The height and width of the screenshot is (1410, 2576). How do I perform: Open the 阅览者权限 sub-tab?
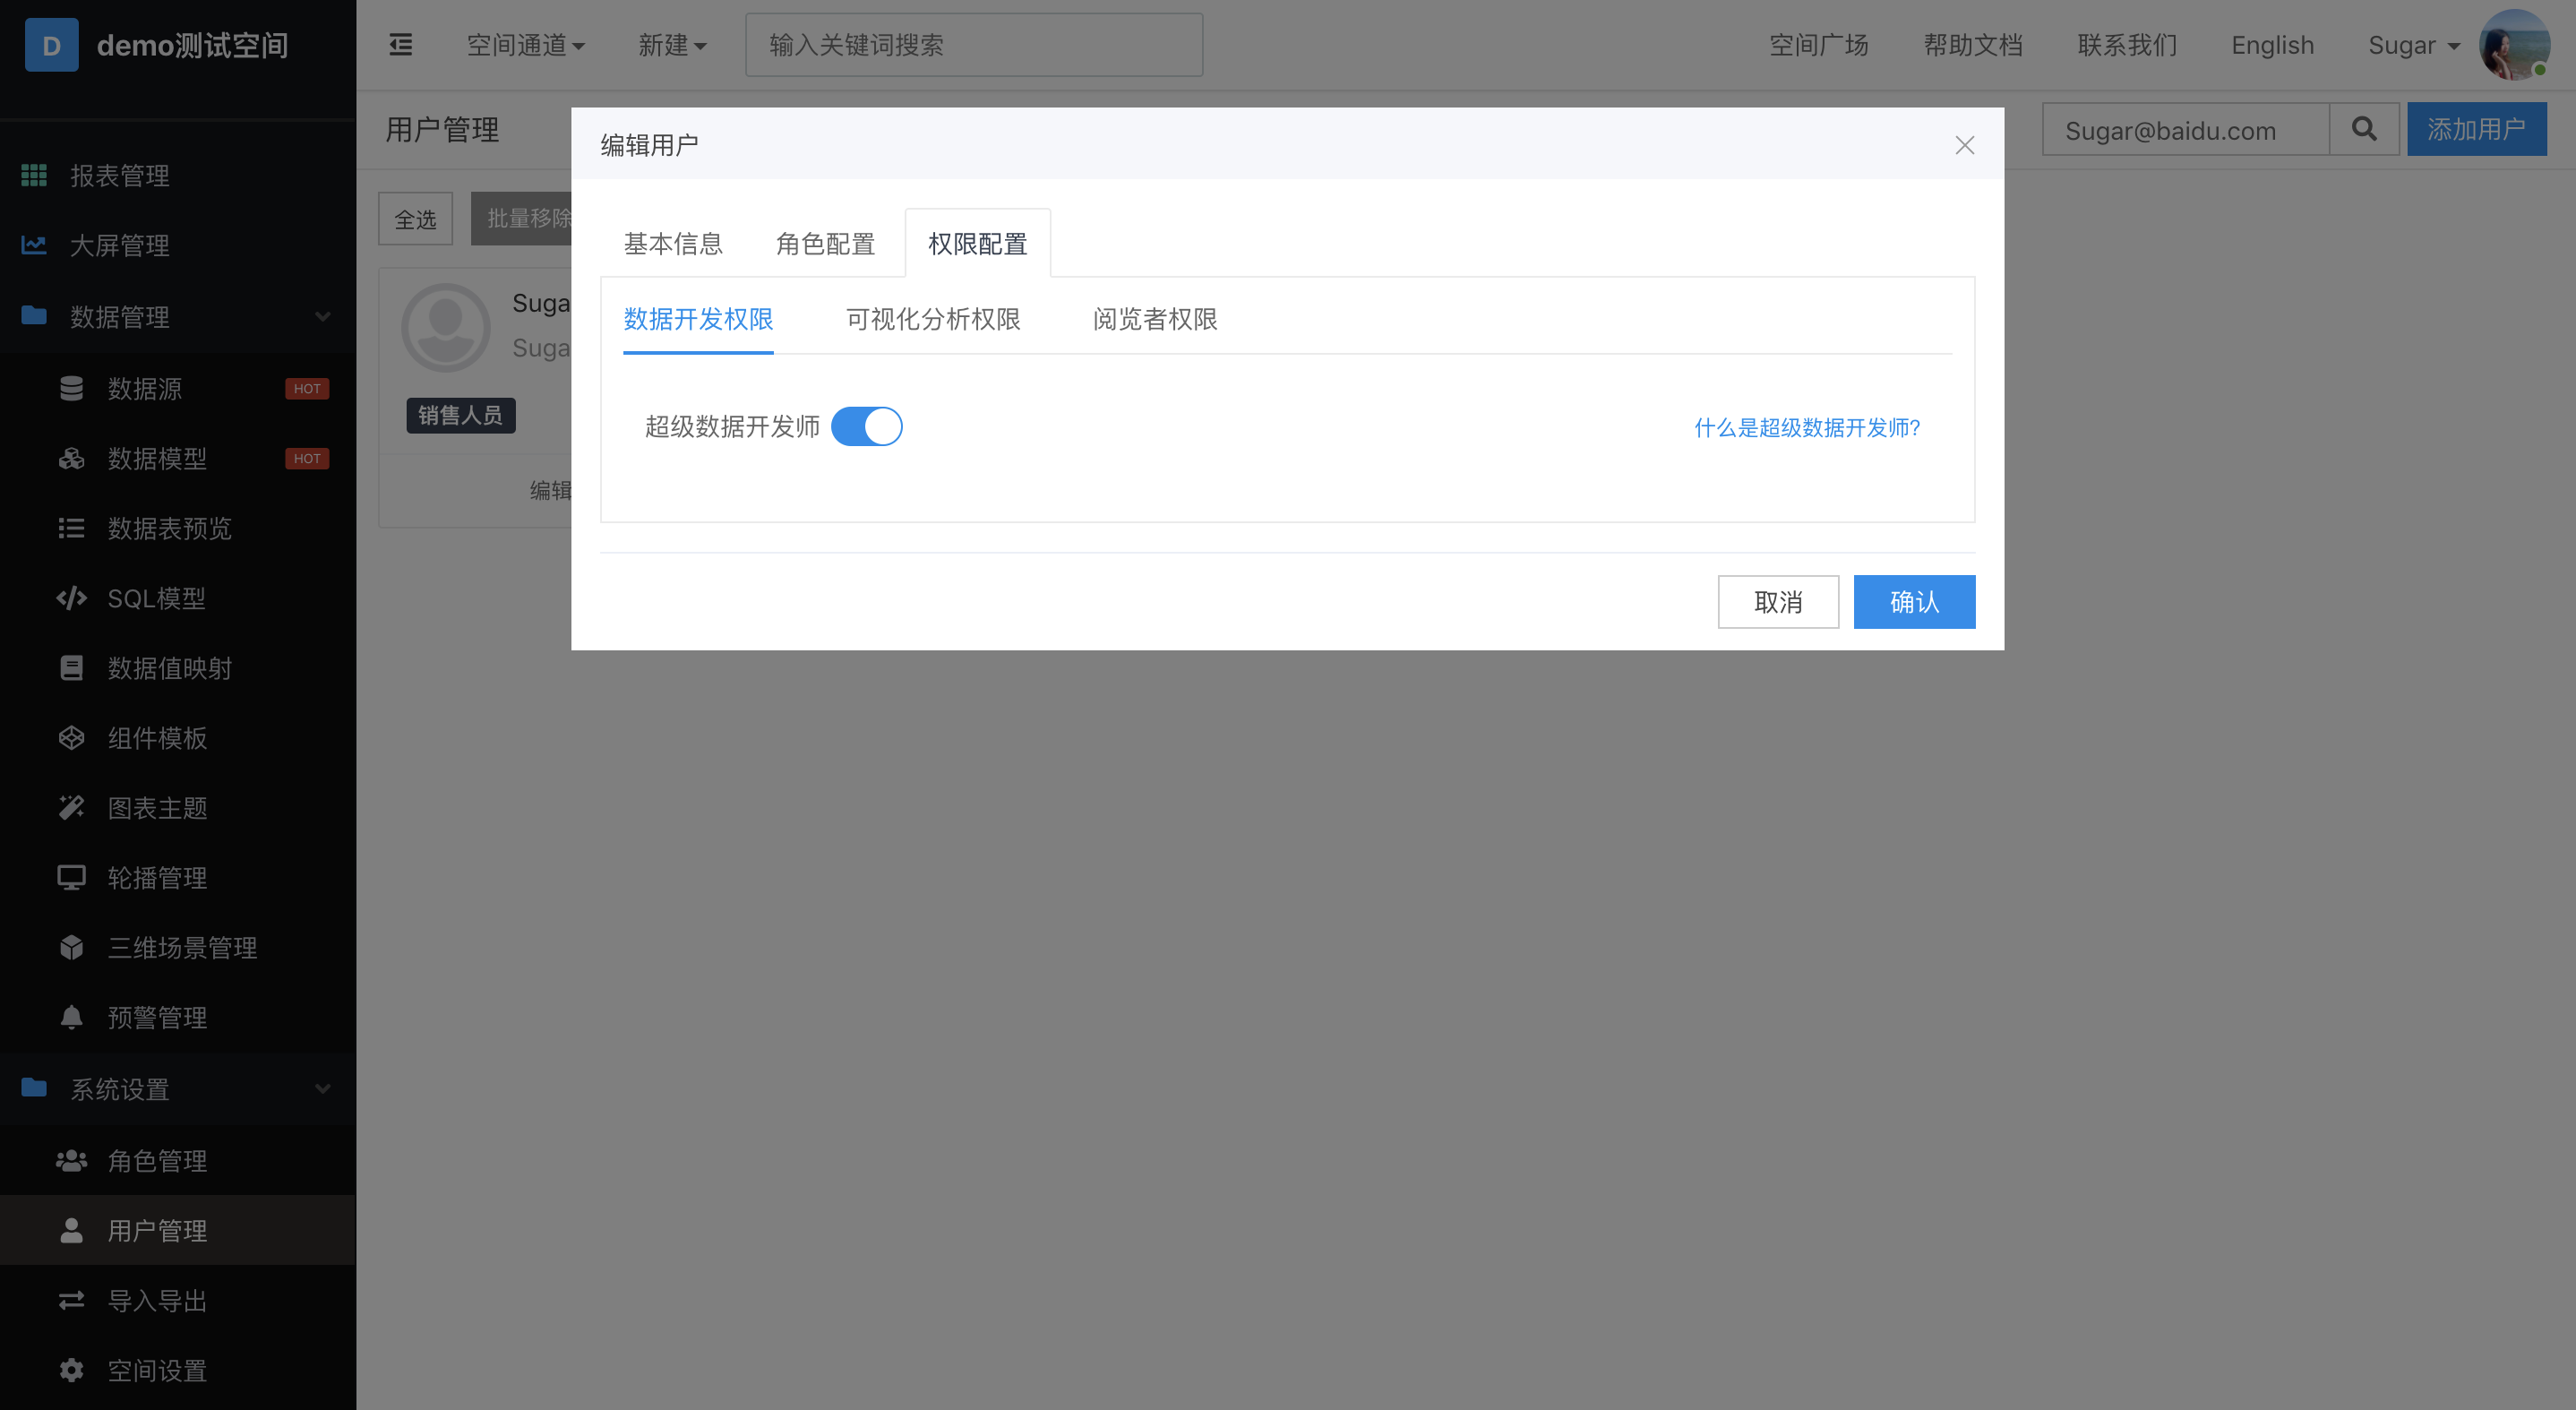[x=1154, y=319]
